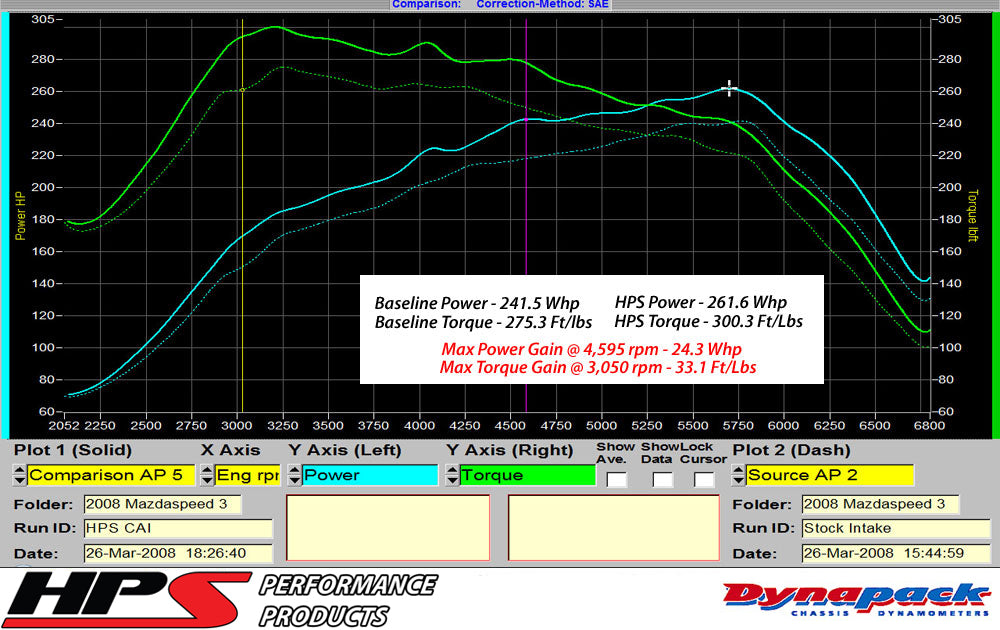Enable the Show Ave. checkbox
The width and height of the screenshot is (1000, 630).
tap(616, 478)
